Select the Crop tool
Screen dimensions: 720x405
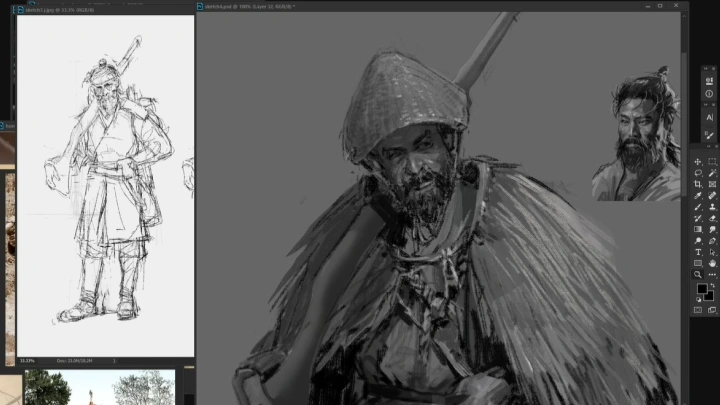point(698,184)
